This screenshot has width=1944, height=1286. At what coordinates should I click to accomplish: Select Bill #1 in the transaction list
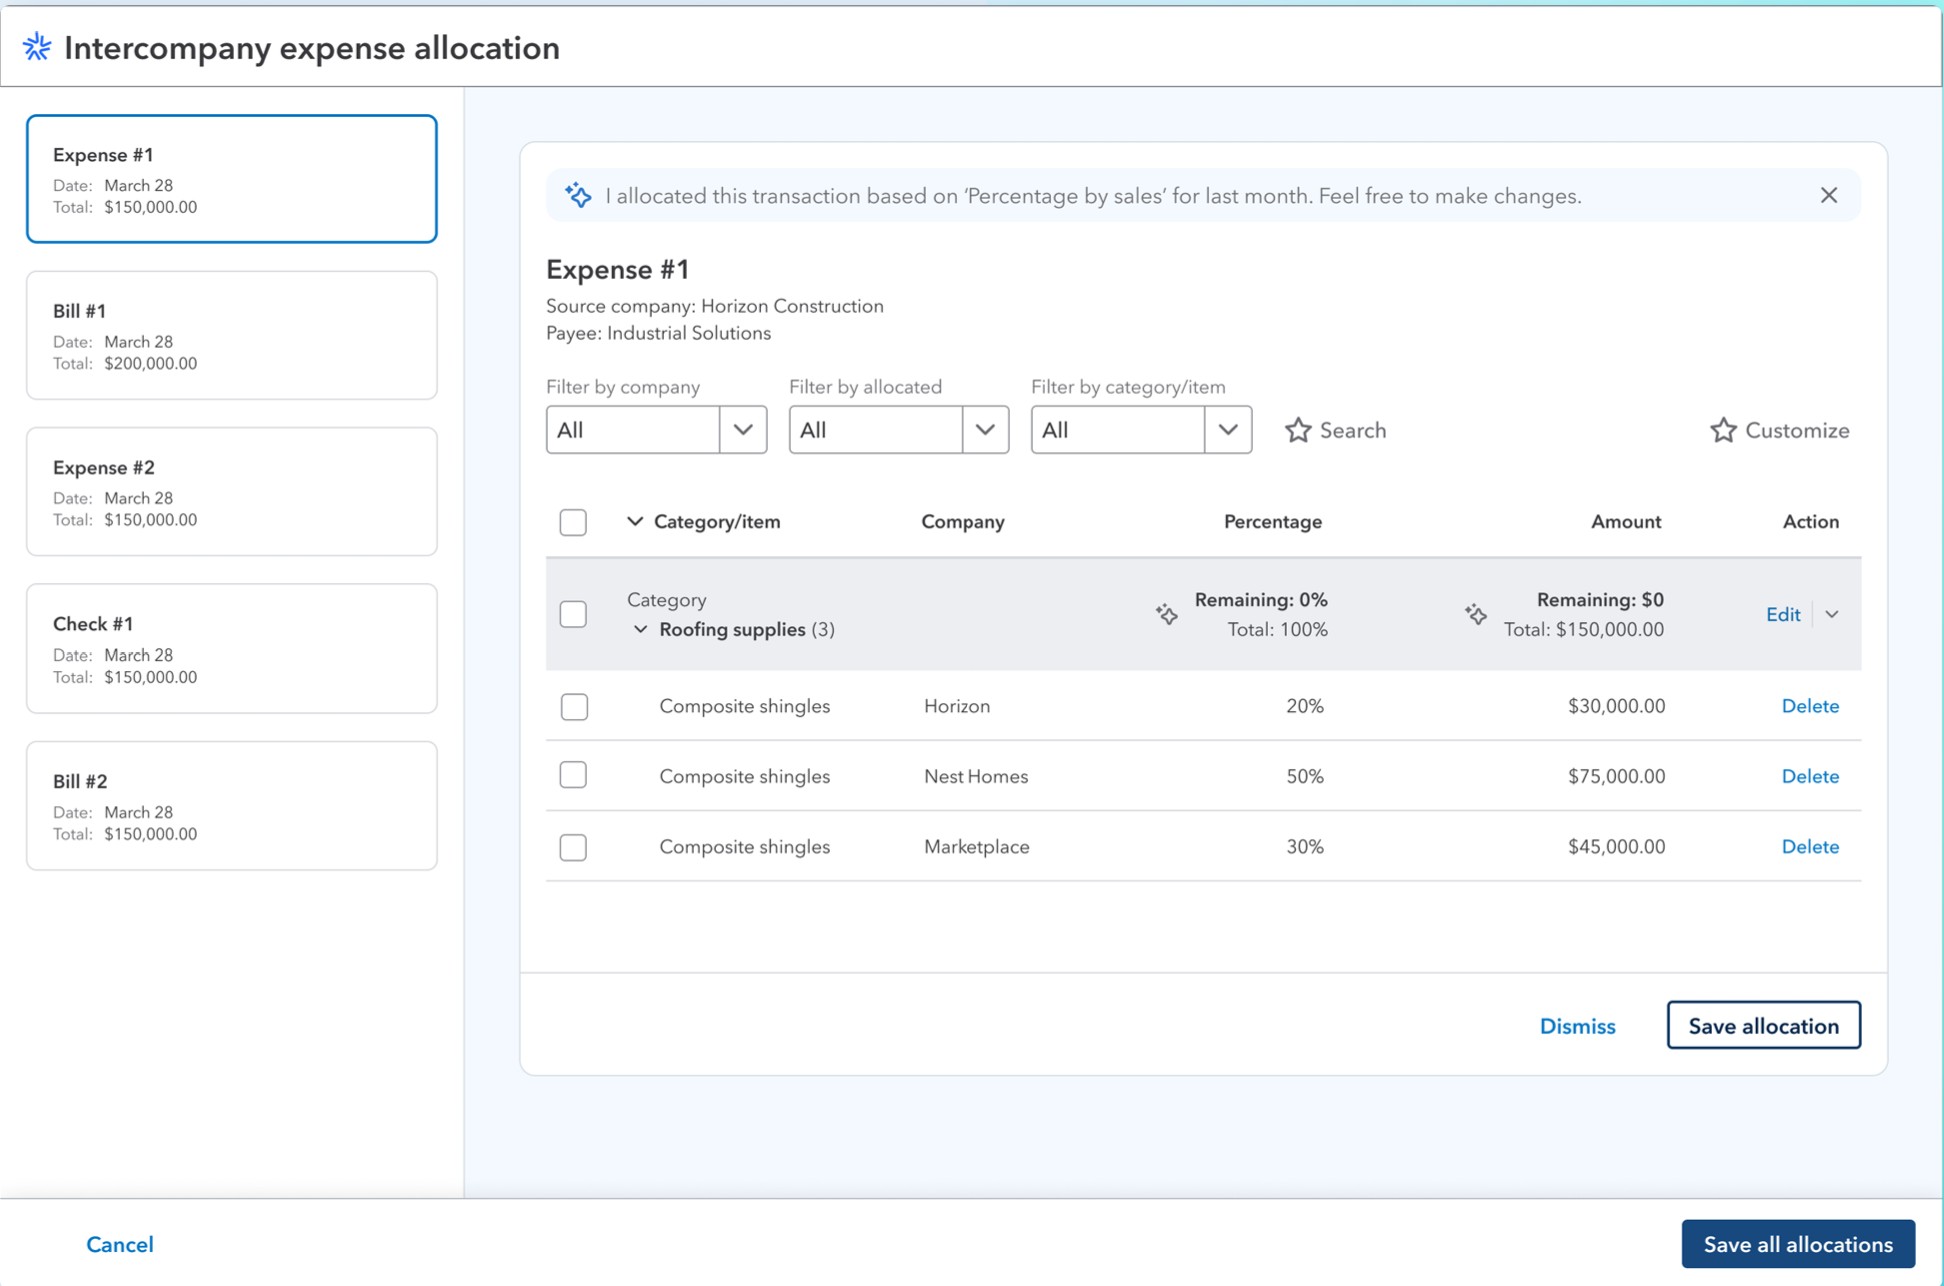click(231, 336)
